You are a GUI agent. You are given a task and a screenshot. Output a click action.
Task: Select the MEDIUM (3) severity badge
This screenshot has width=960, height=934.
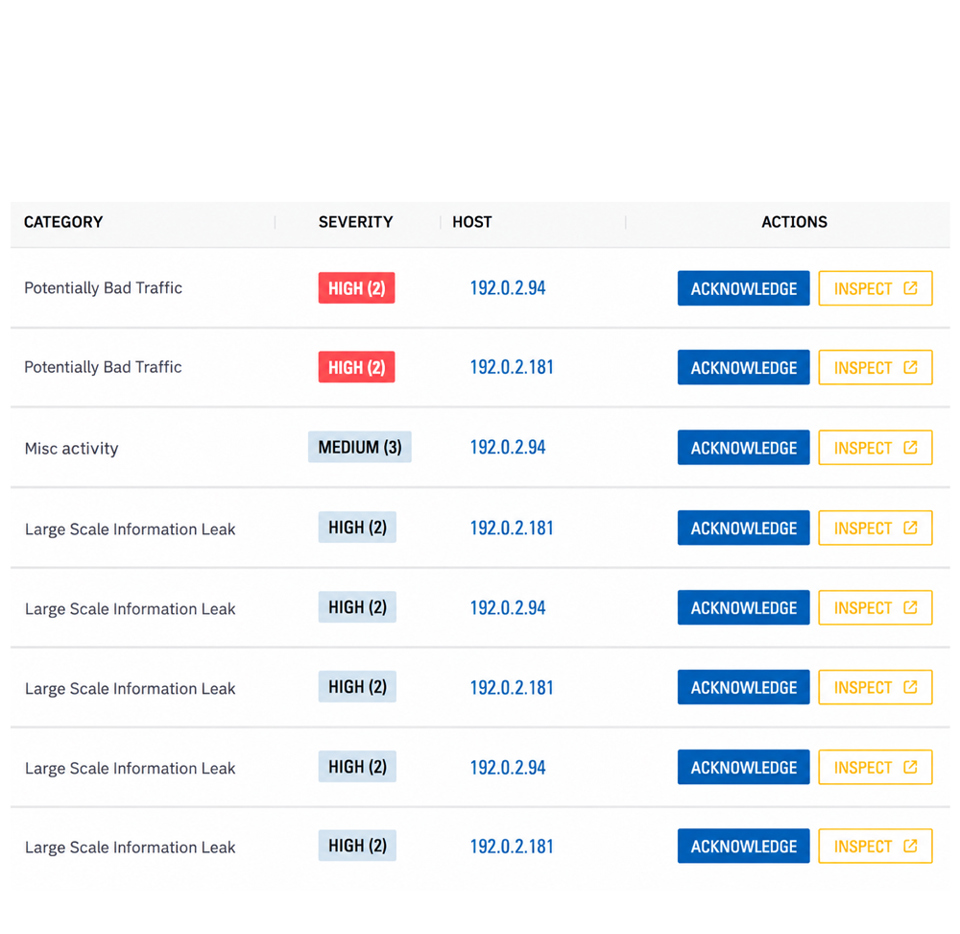point(359,447)
